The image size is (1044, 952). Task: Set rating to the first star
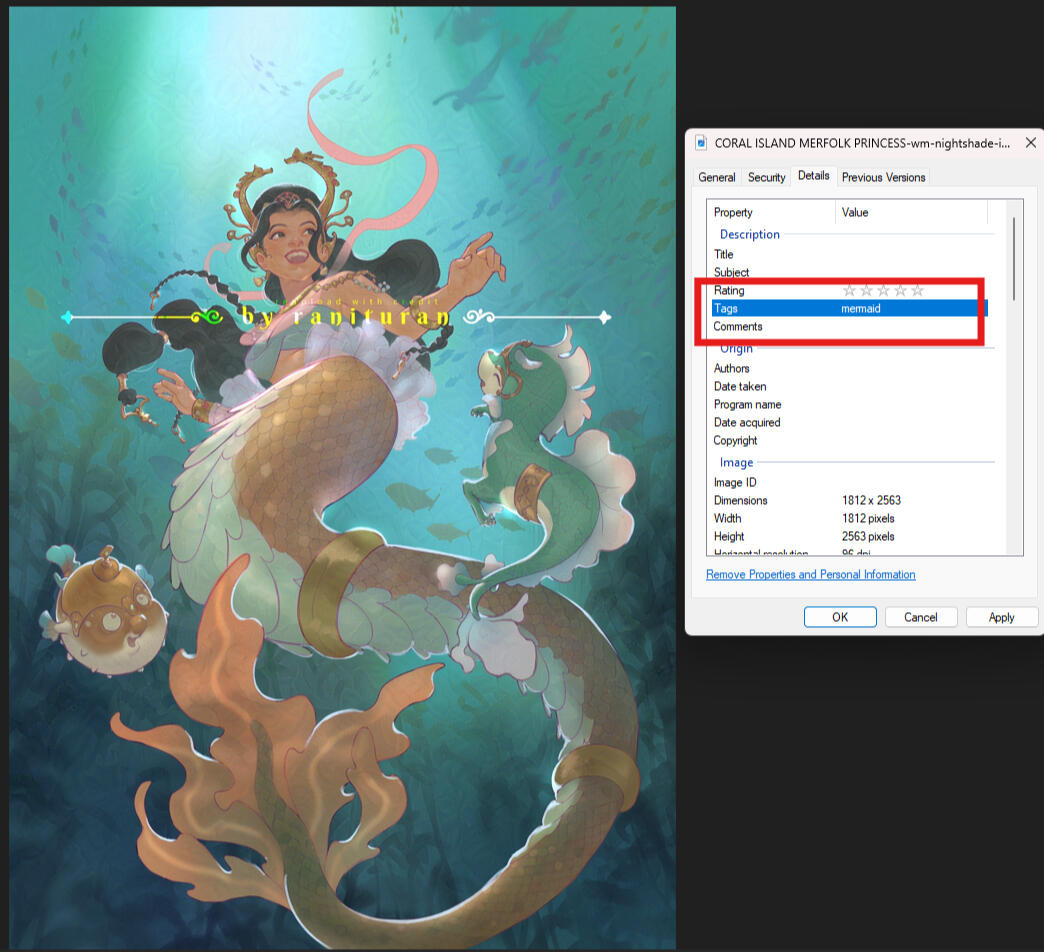[850, 291]
